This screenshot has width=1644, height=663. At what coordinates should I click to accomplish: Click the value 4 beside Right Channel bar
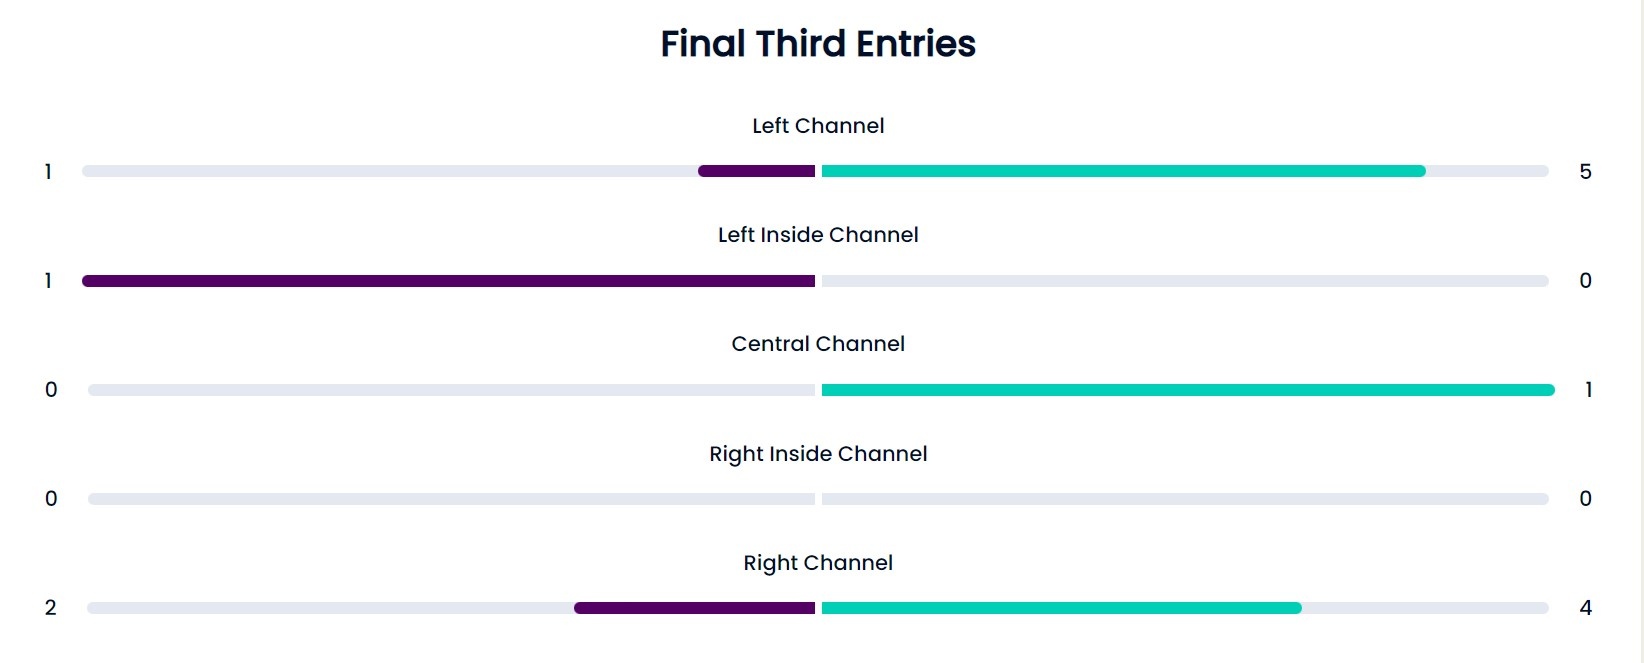click(x=1585, y=608)
